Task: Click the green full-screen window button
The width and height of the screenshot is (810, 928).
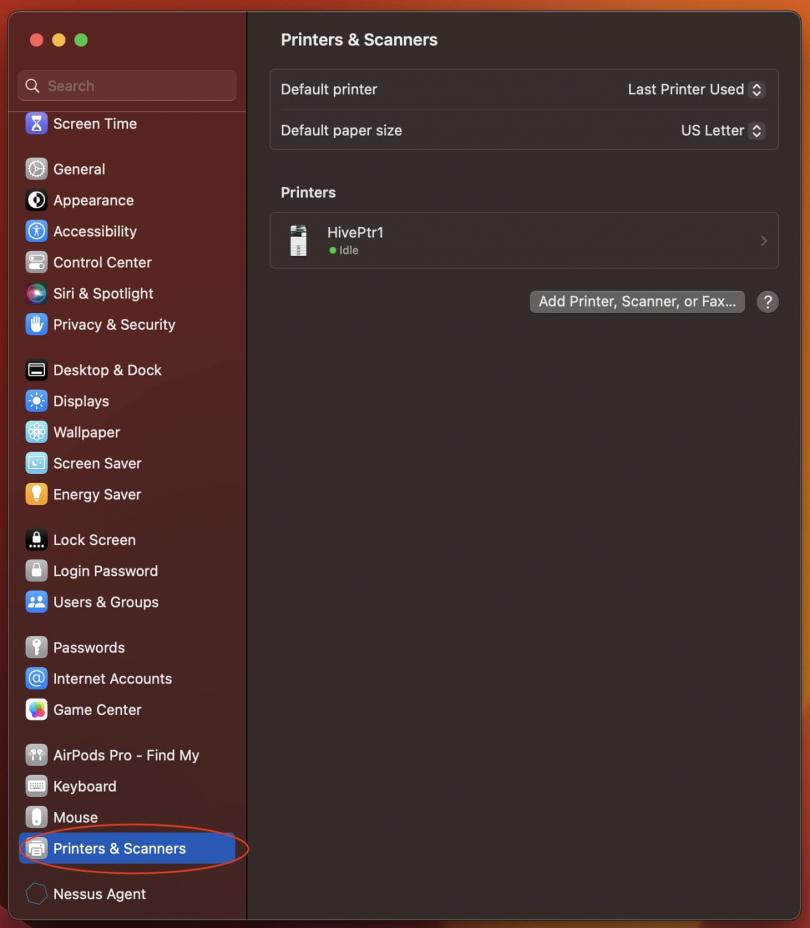Action: [x=81, y=40]
